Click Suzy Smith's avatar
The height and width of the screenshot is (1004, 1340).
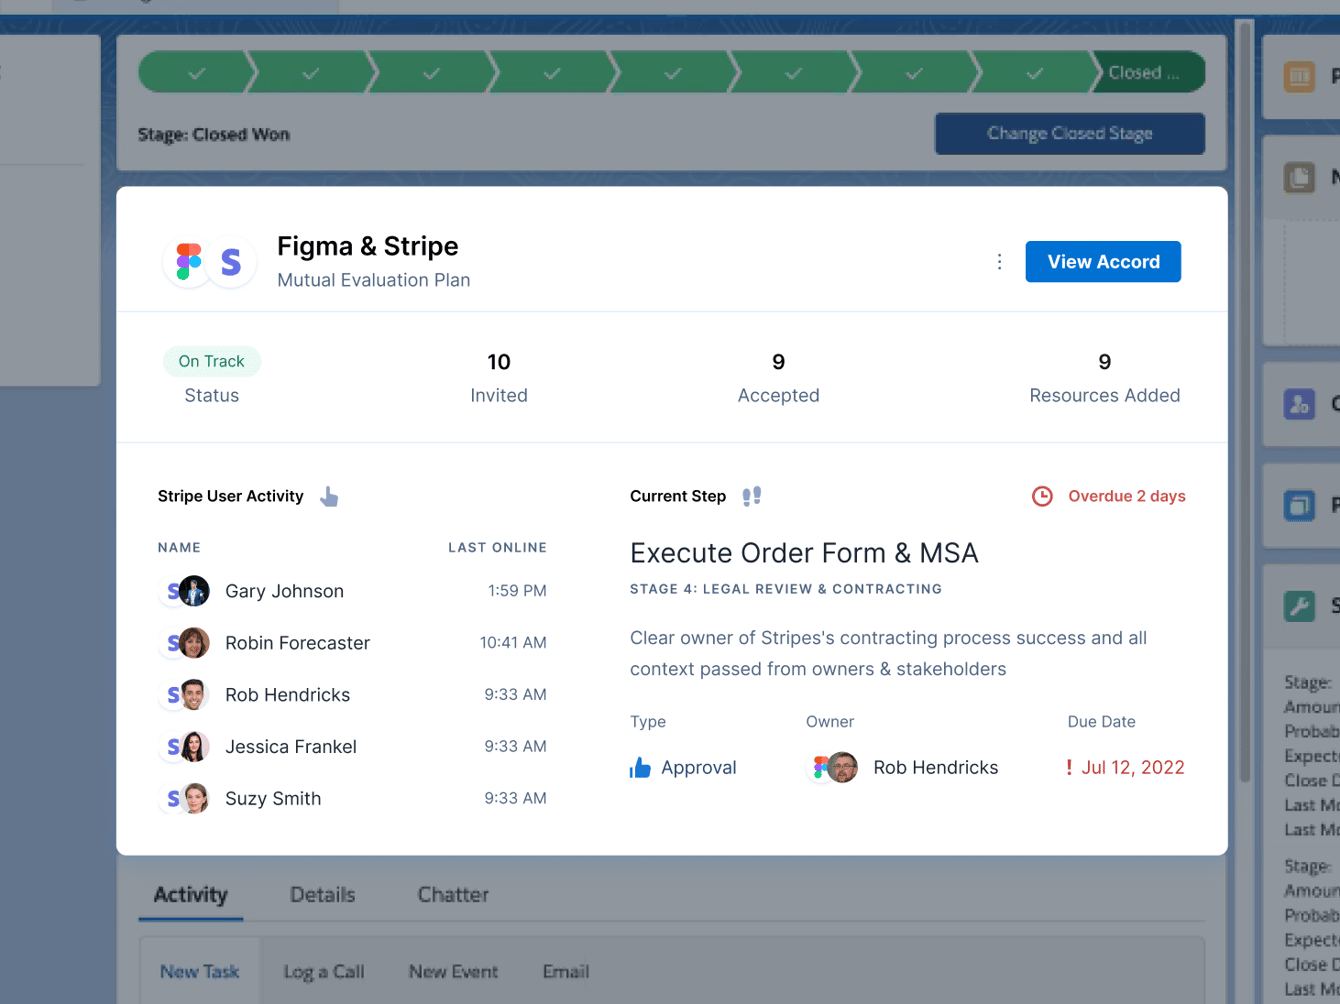(x=193, y=799)
